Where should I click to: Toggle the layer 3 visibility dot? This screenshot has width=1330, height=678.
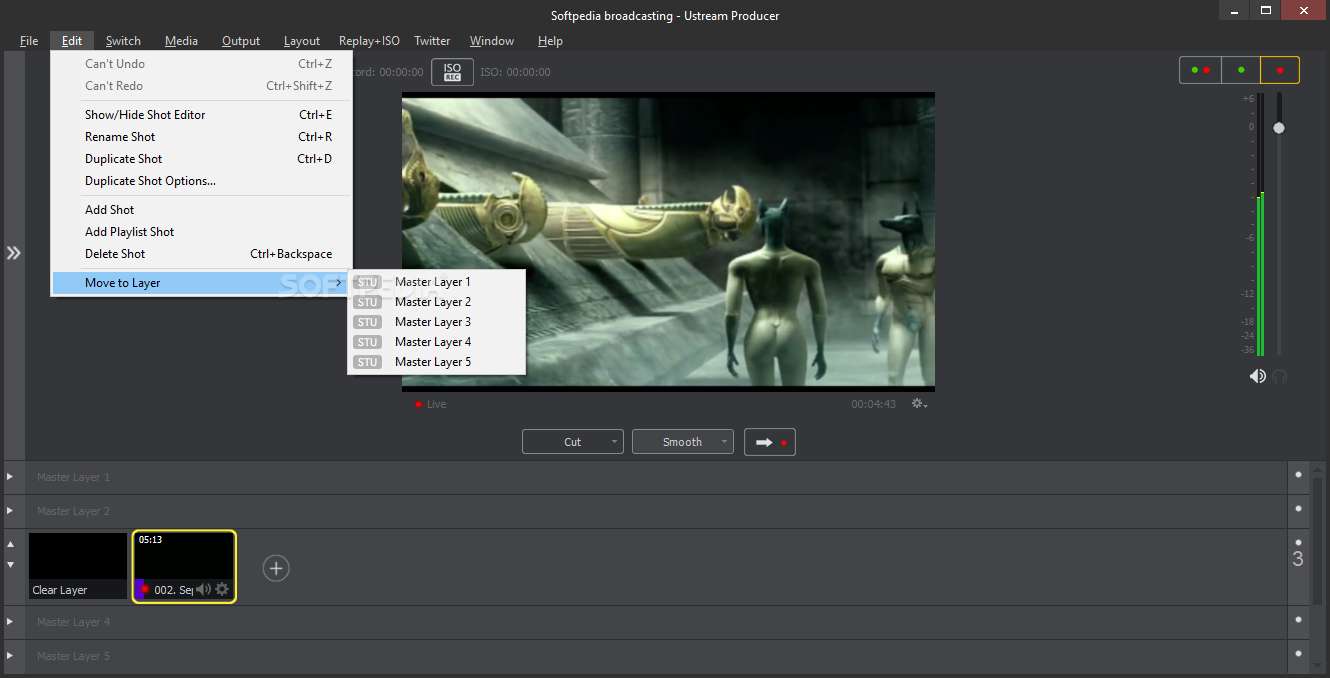[1298, 543]
